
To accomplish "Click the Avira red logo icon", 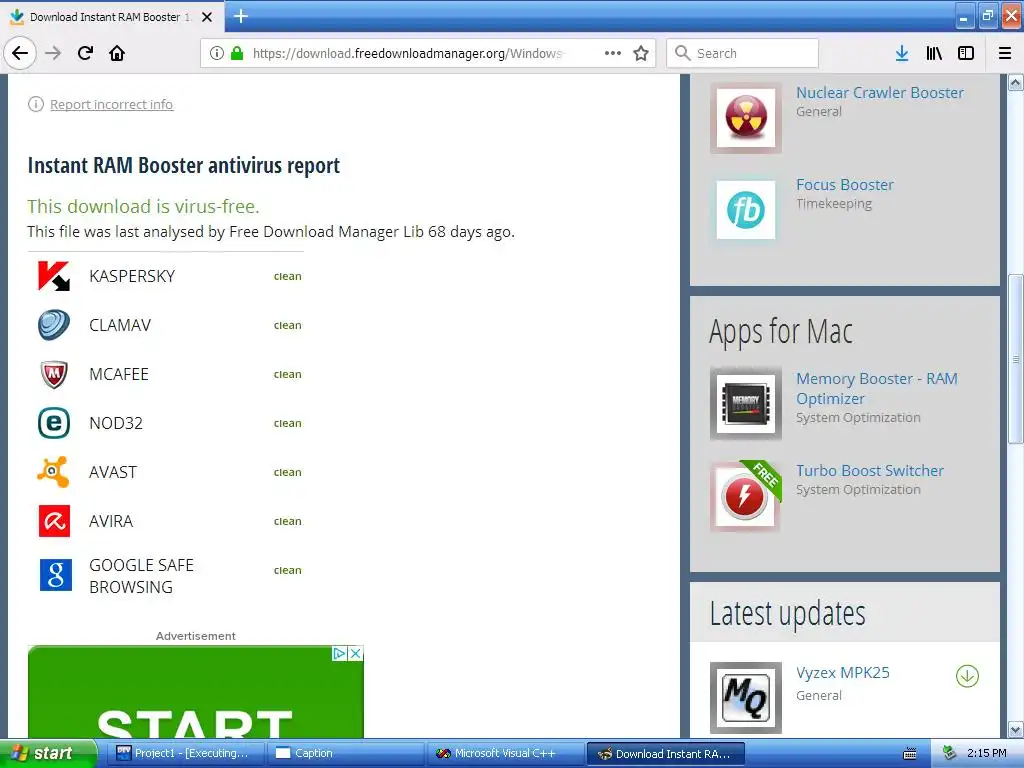I will (x=54, y=521).
